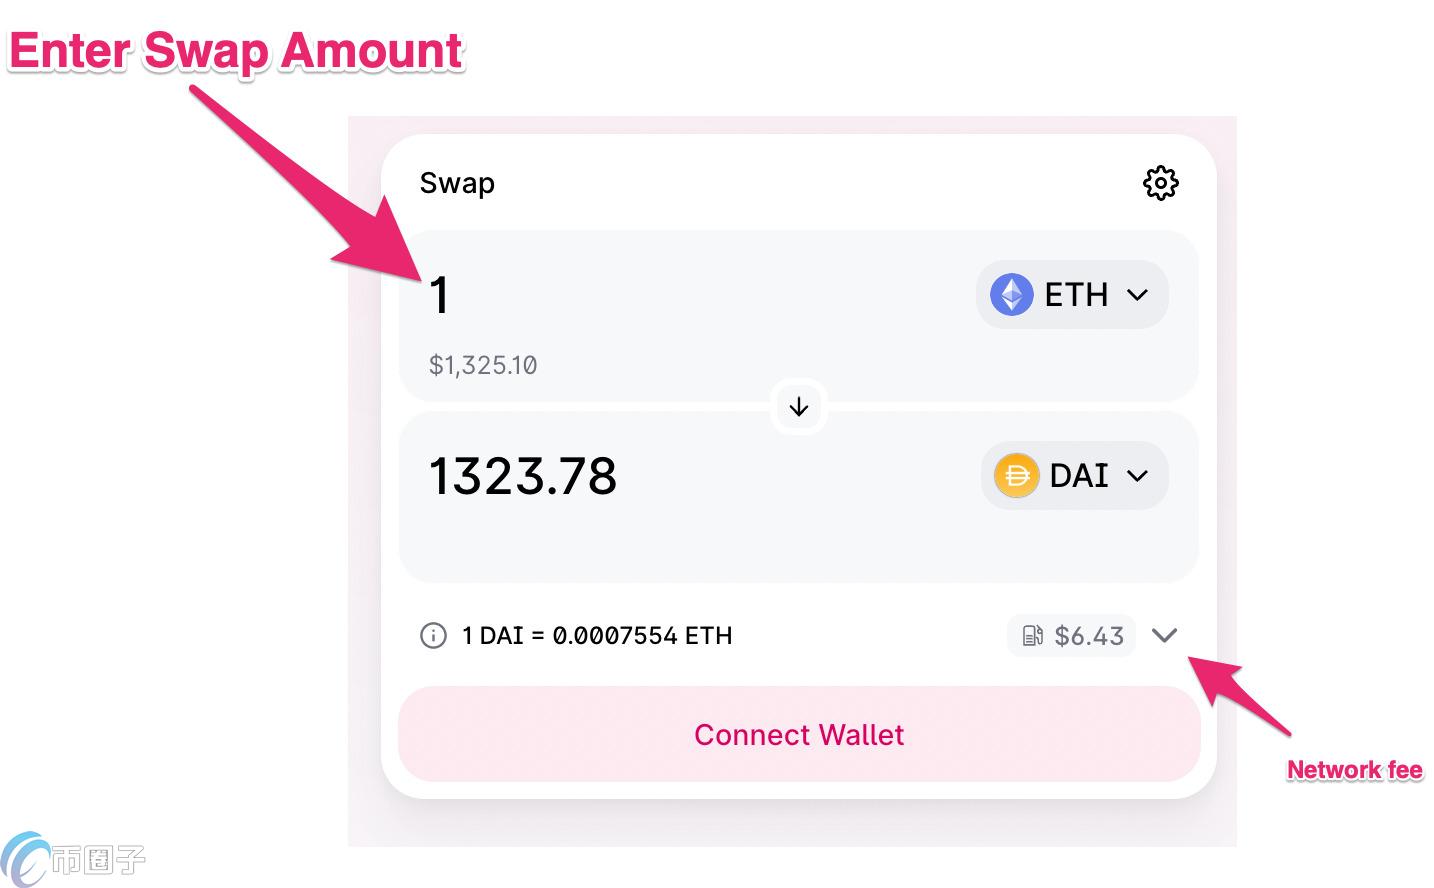This screenshot has height=888, width=1434.
Task: Click the DAI token logo
Action: pos(1015,475)
